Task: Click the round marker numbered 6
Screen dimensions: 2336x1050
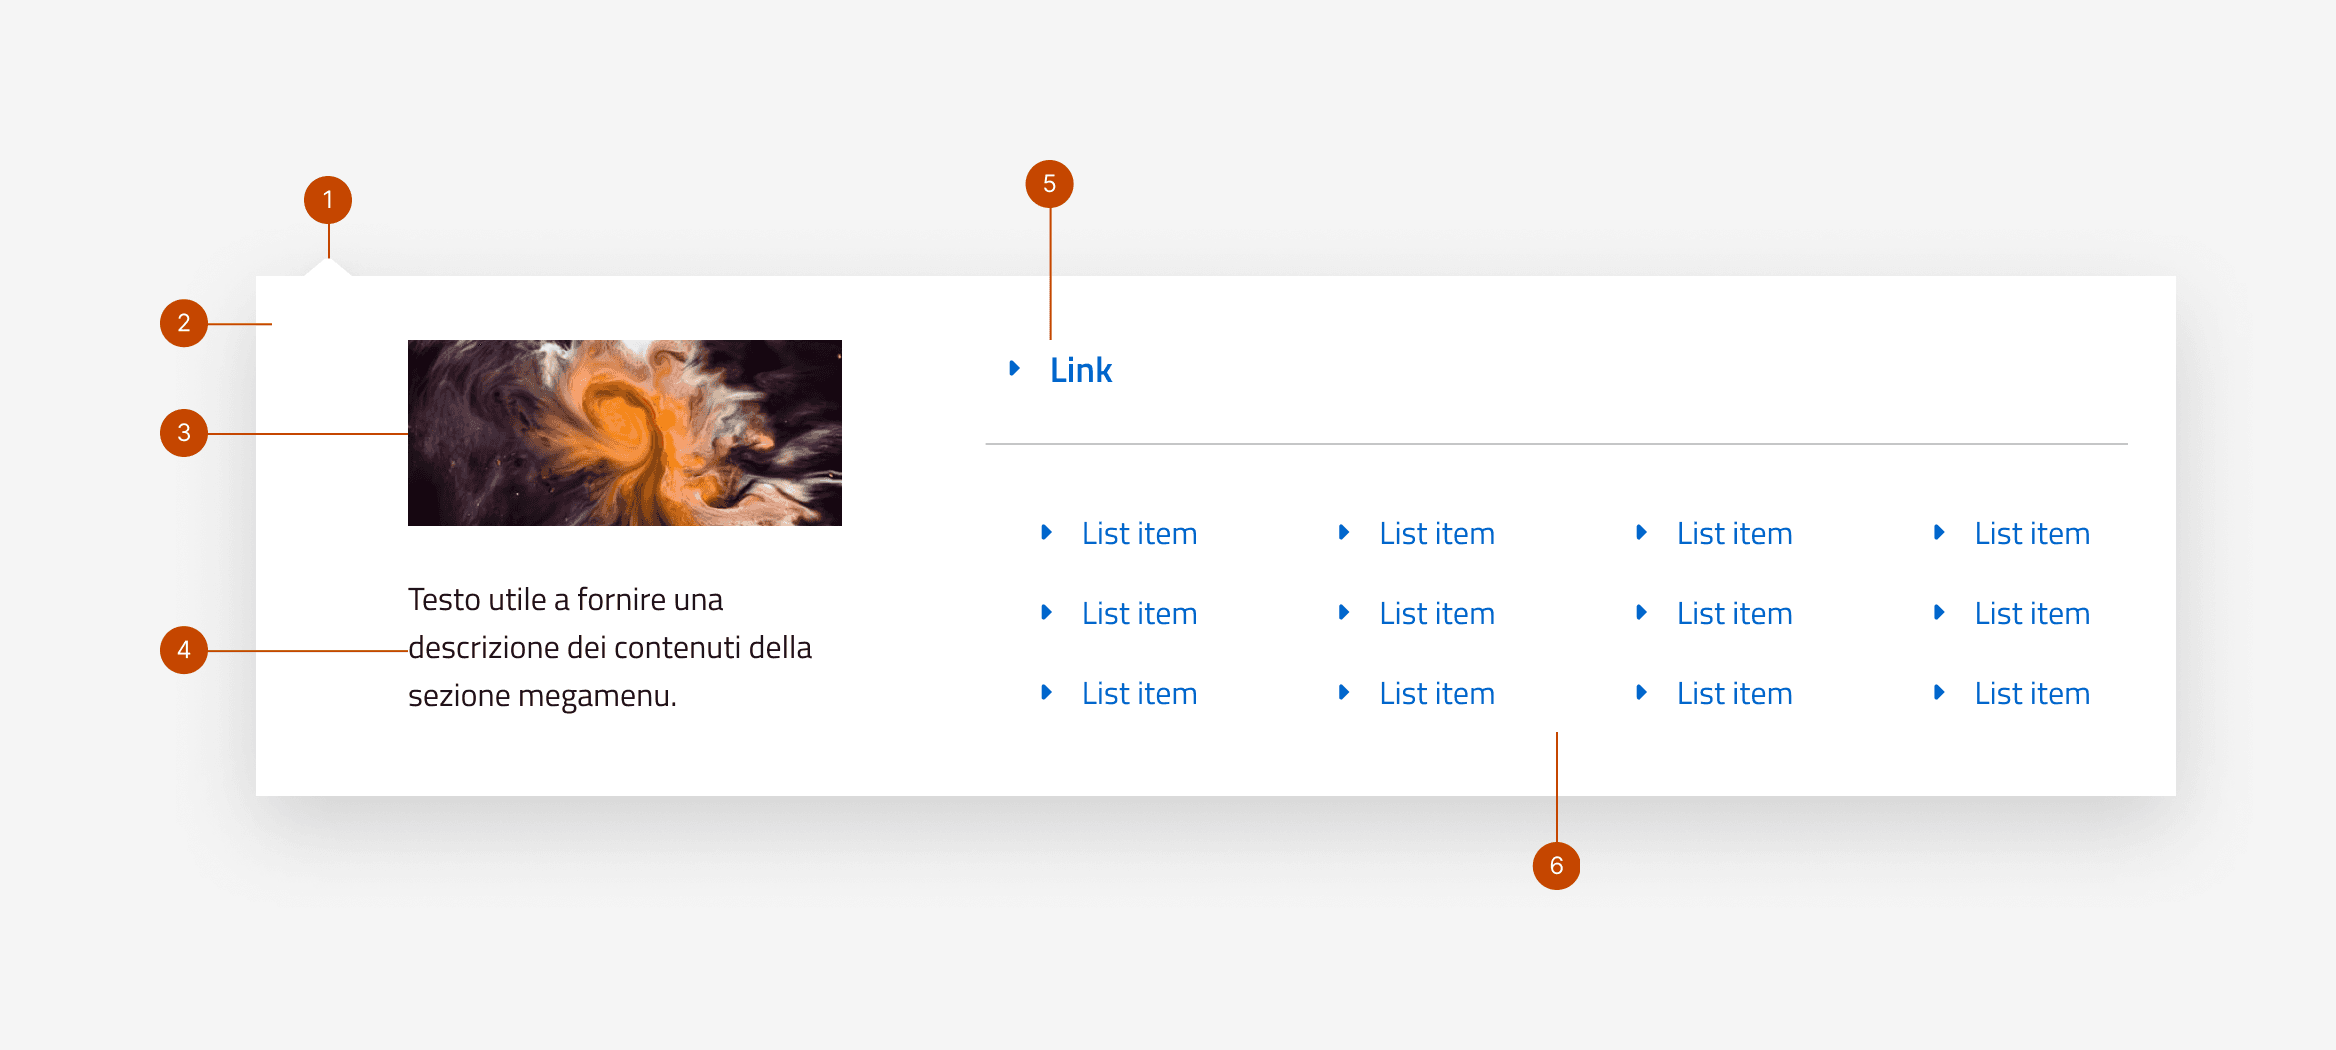Action: [x=1556, y=866]
